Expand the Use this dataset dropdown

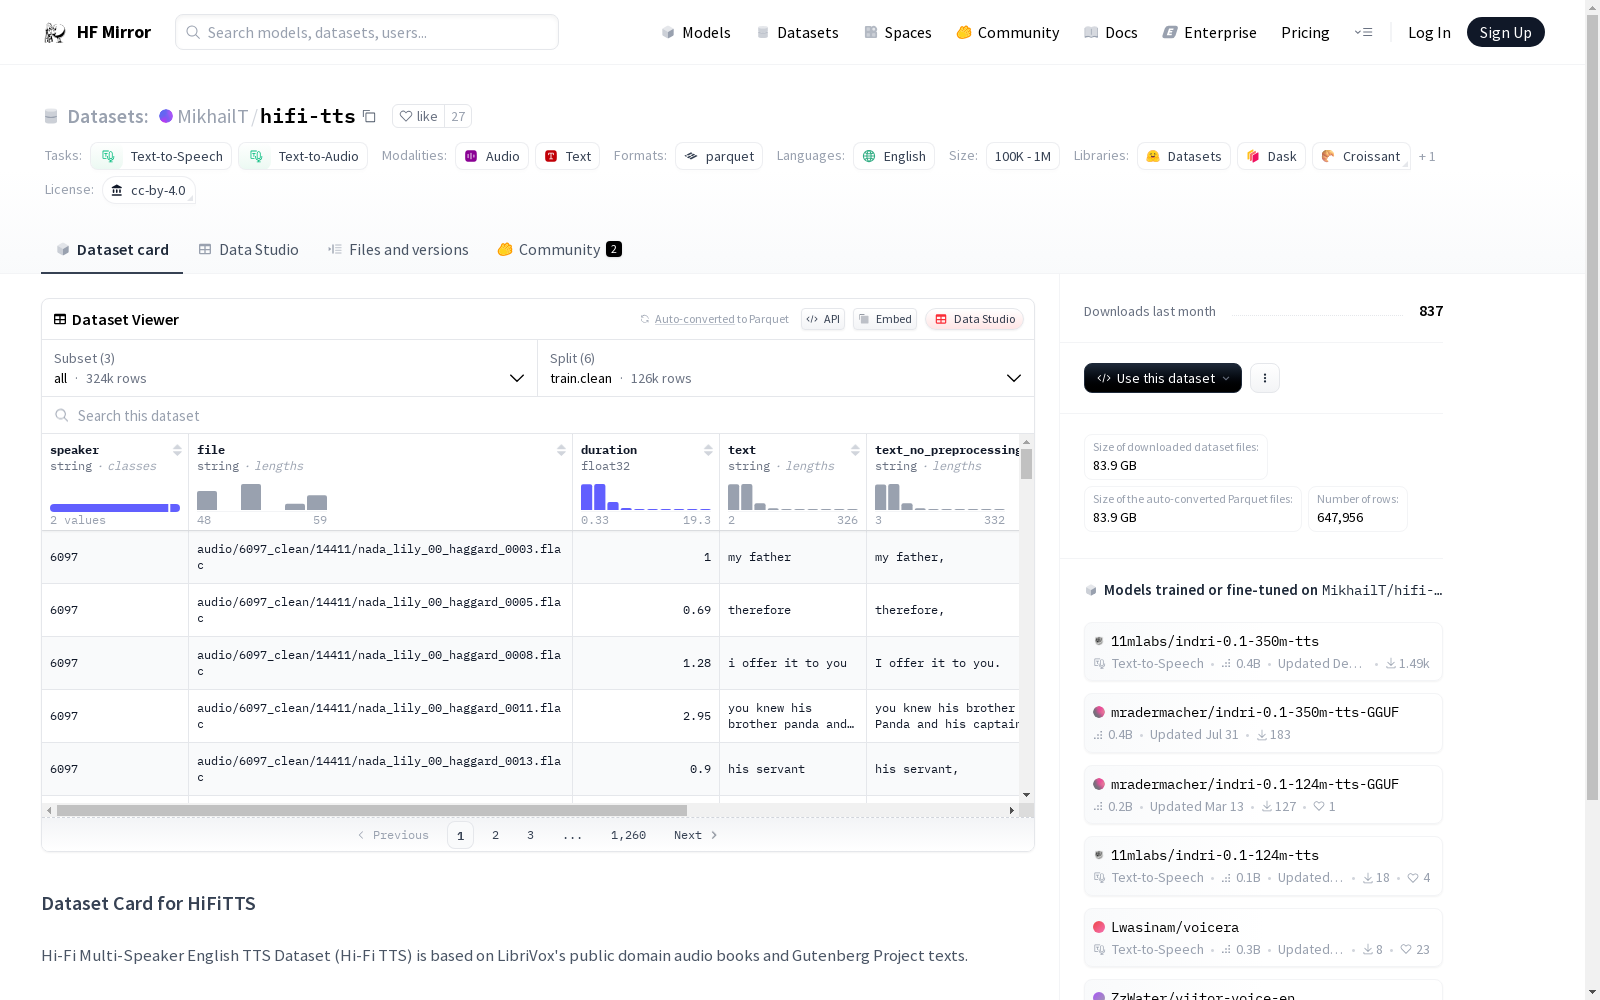point(1163,378)
